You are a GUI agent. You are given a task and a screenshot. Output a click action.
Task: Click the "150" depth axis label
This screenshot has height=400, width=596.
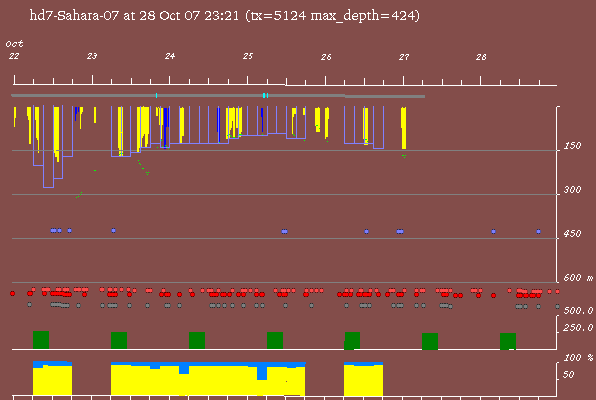pos(572,146)
